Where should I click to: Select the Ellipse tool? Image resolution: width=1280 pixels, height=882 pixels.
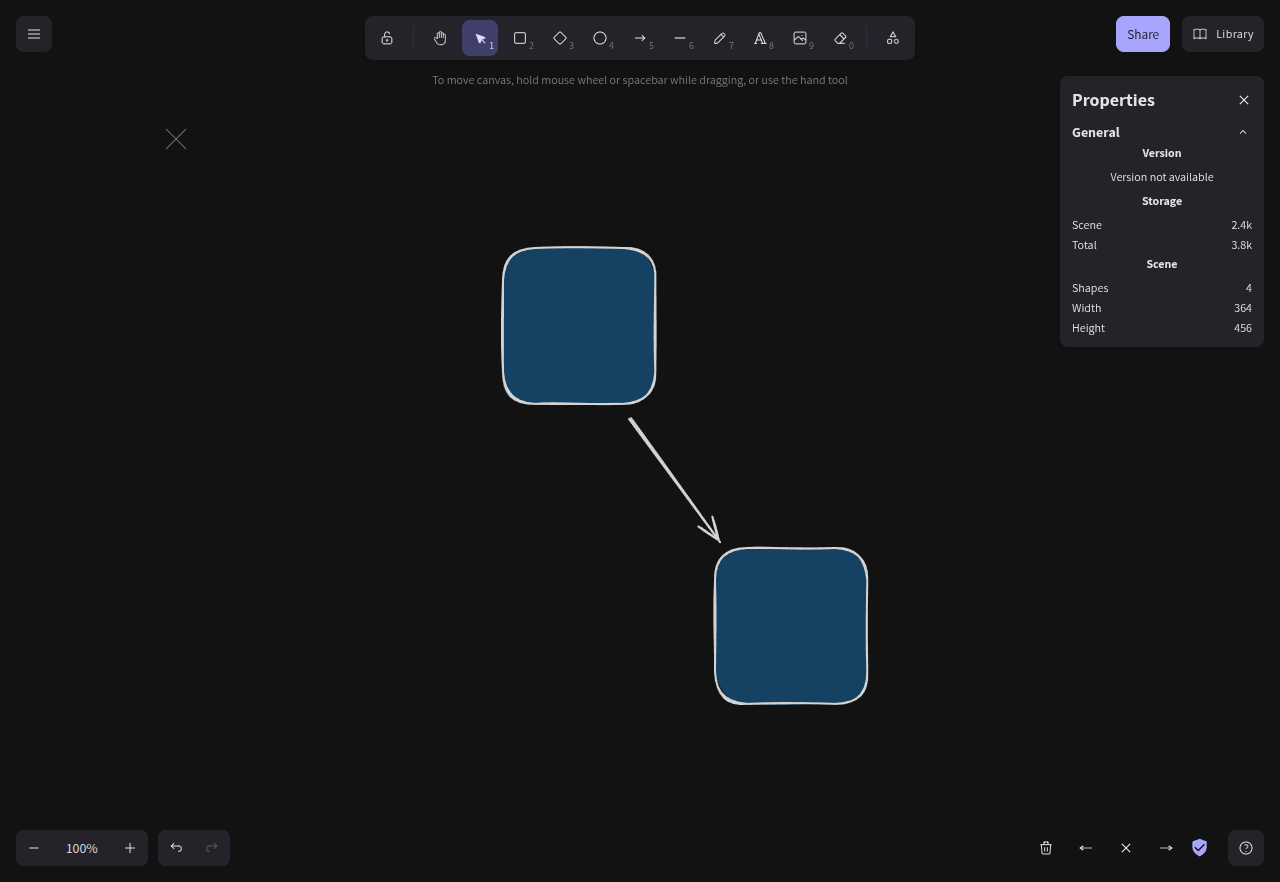click(x=600, y=38)
